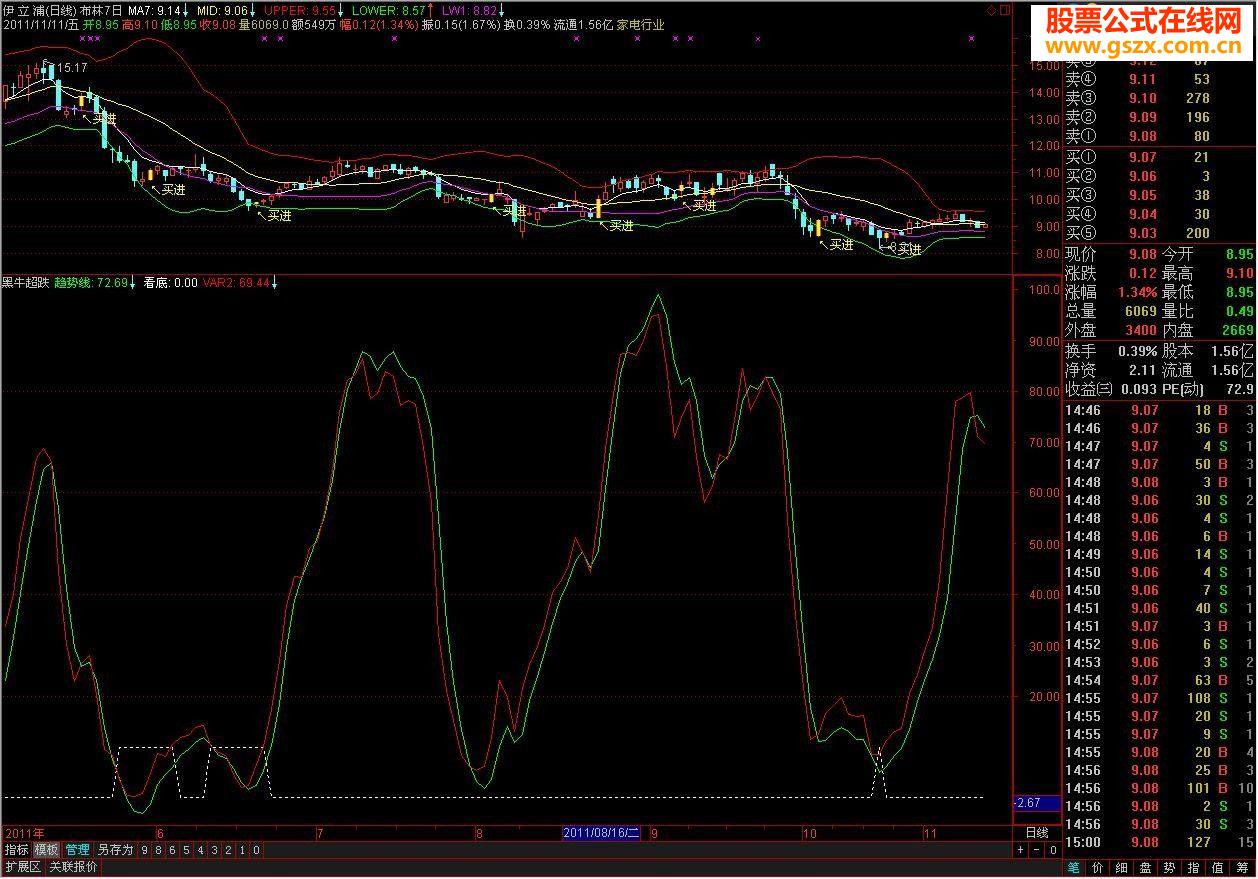
Task: Click the 日线 daily period label
Action: click(1037, 832)
